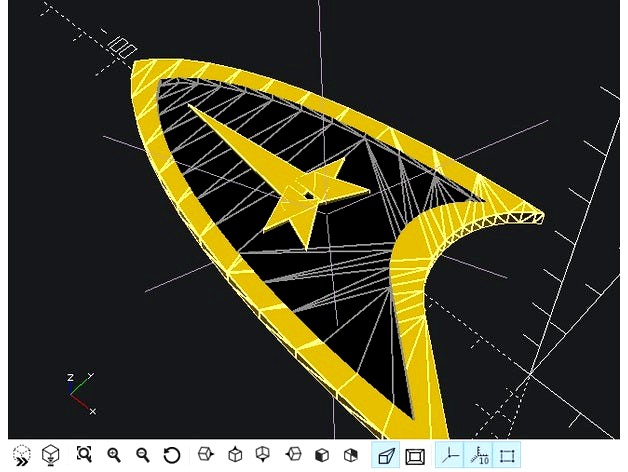The height and width of the screenshot is (472, 628).
Task: Switch to the Front view
Action: tap(322, 455)
